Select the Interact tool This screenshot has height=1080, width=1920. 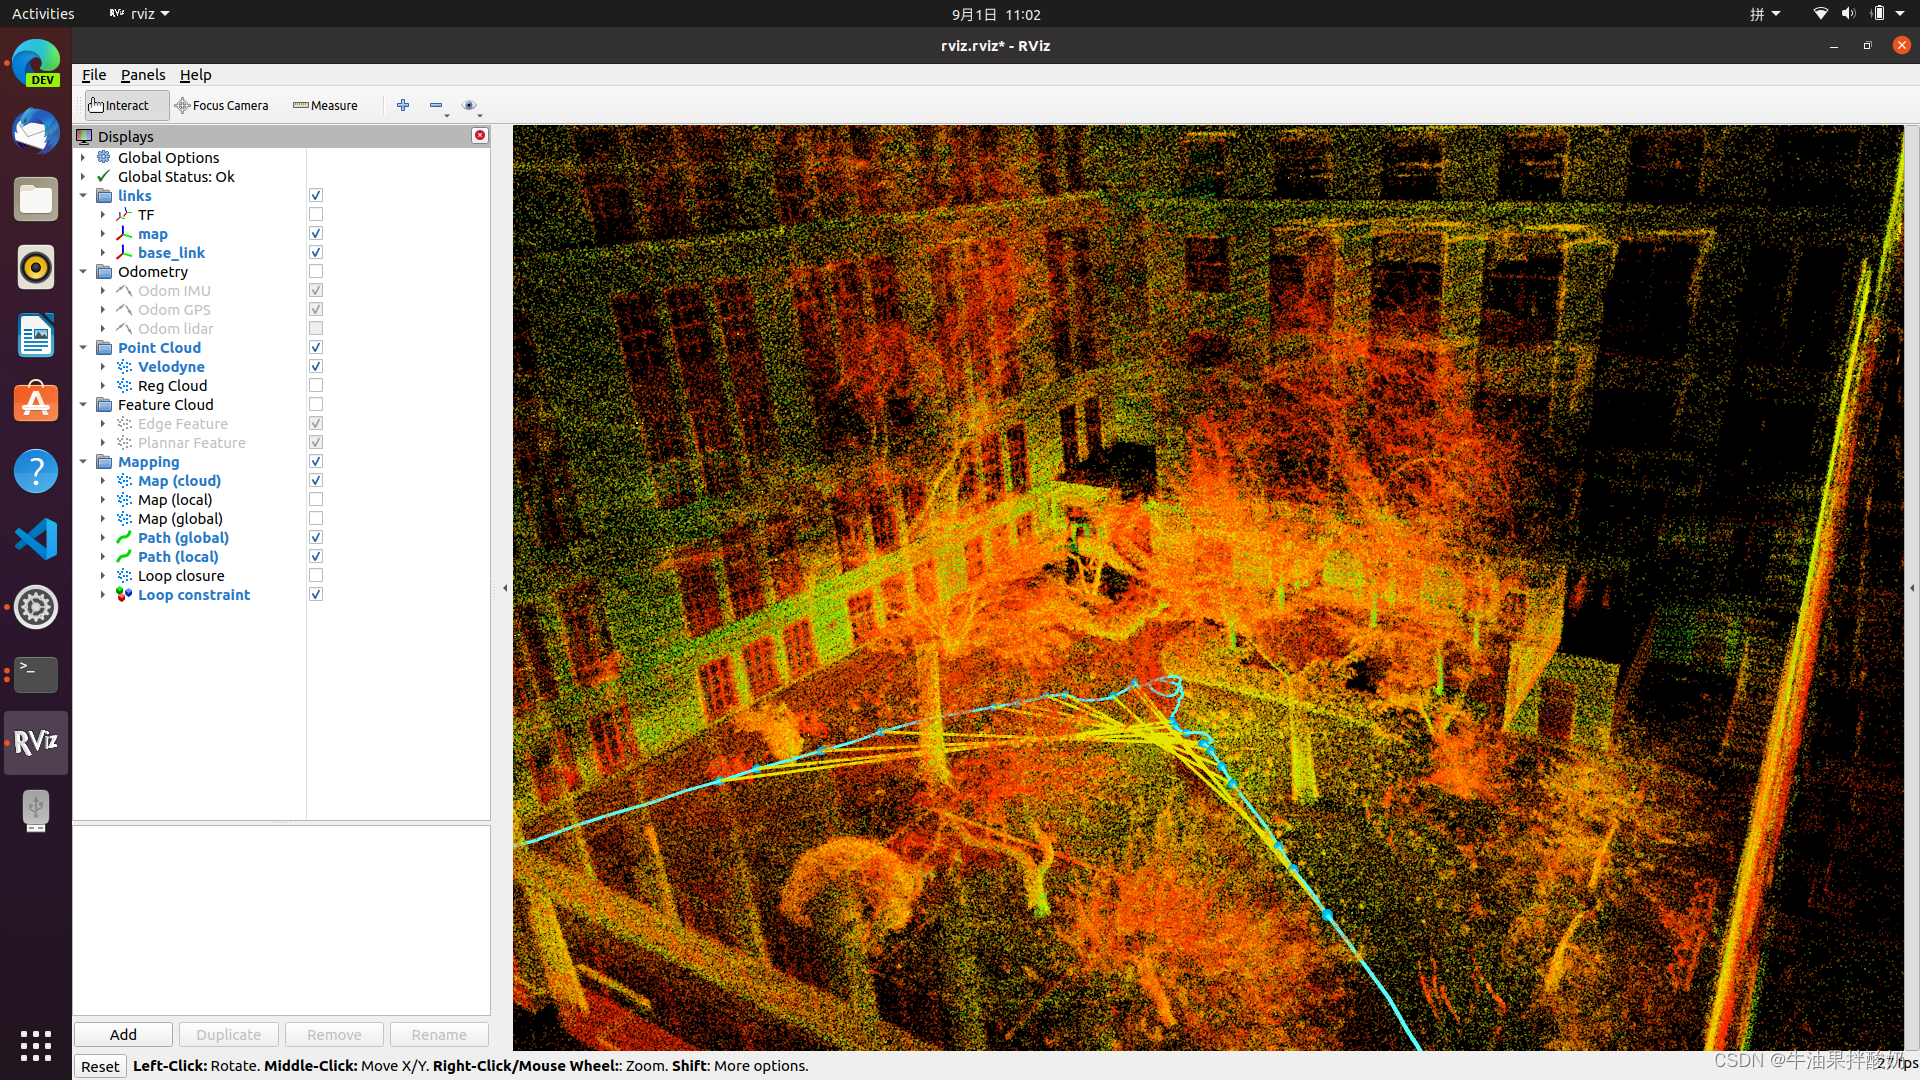(x=119, y=105)
